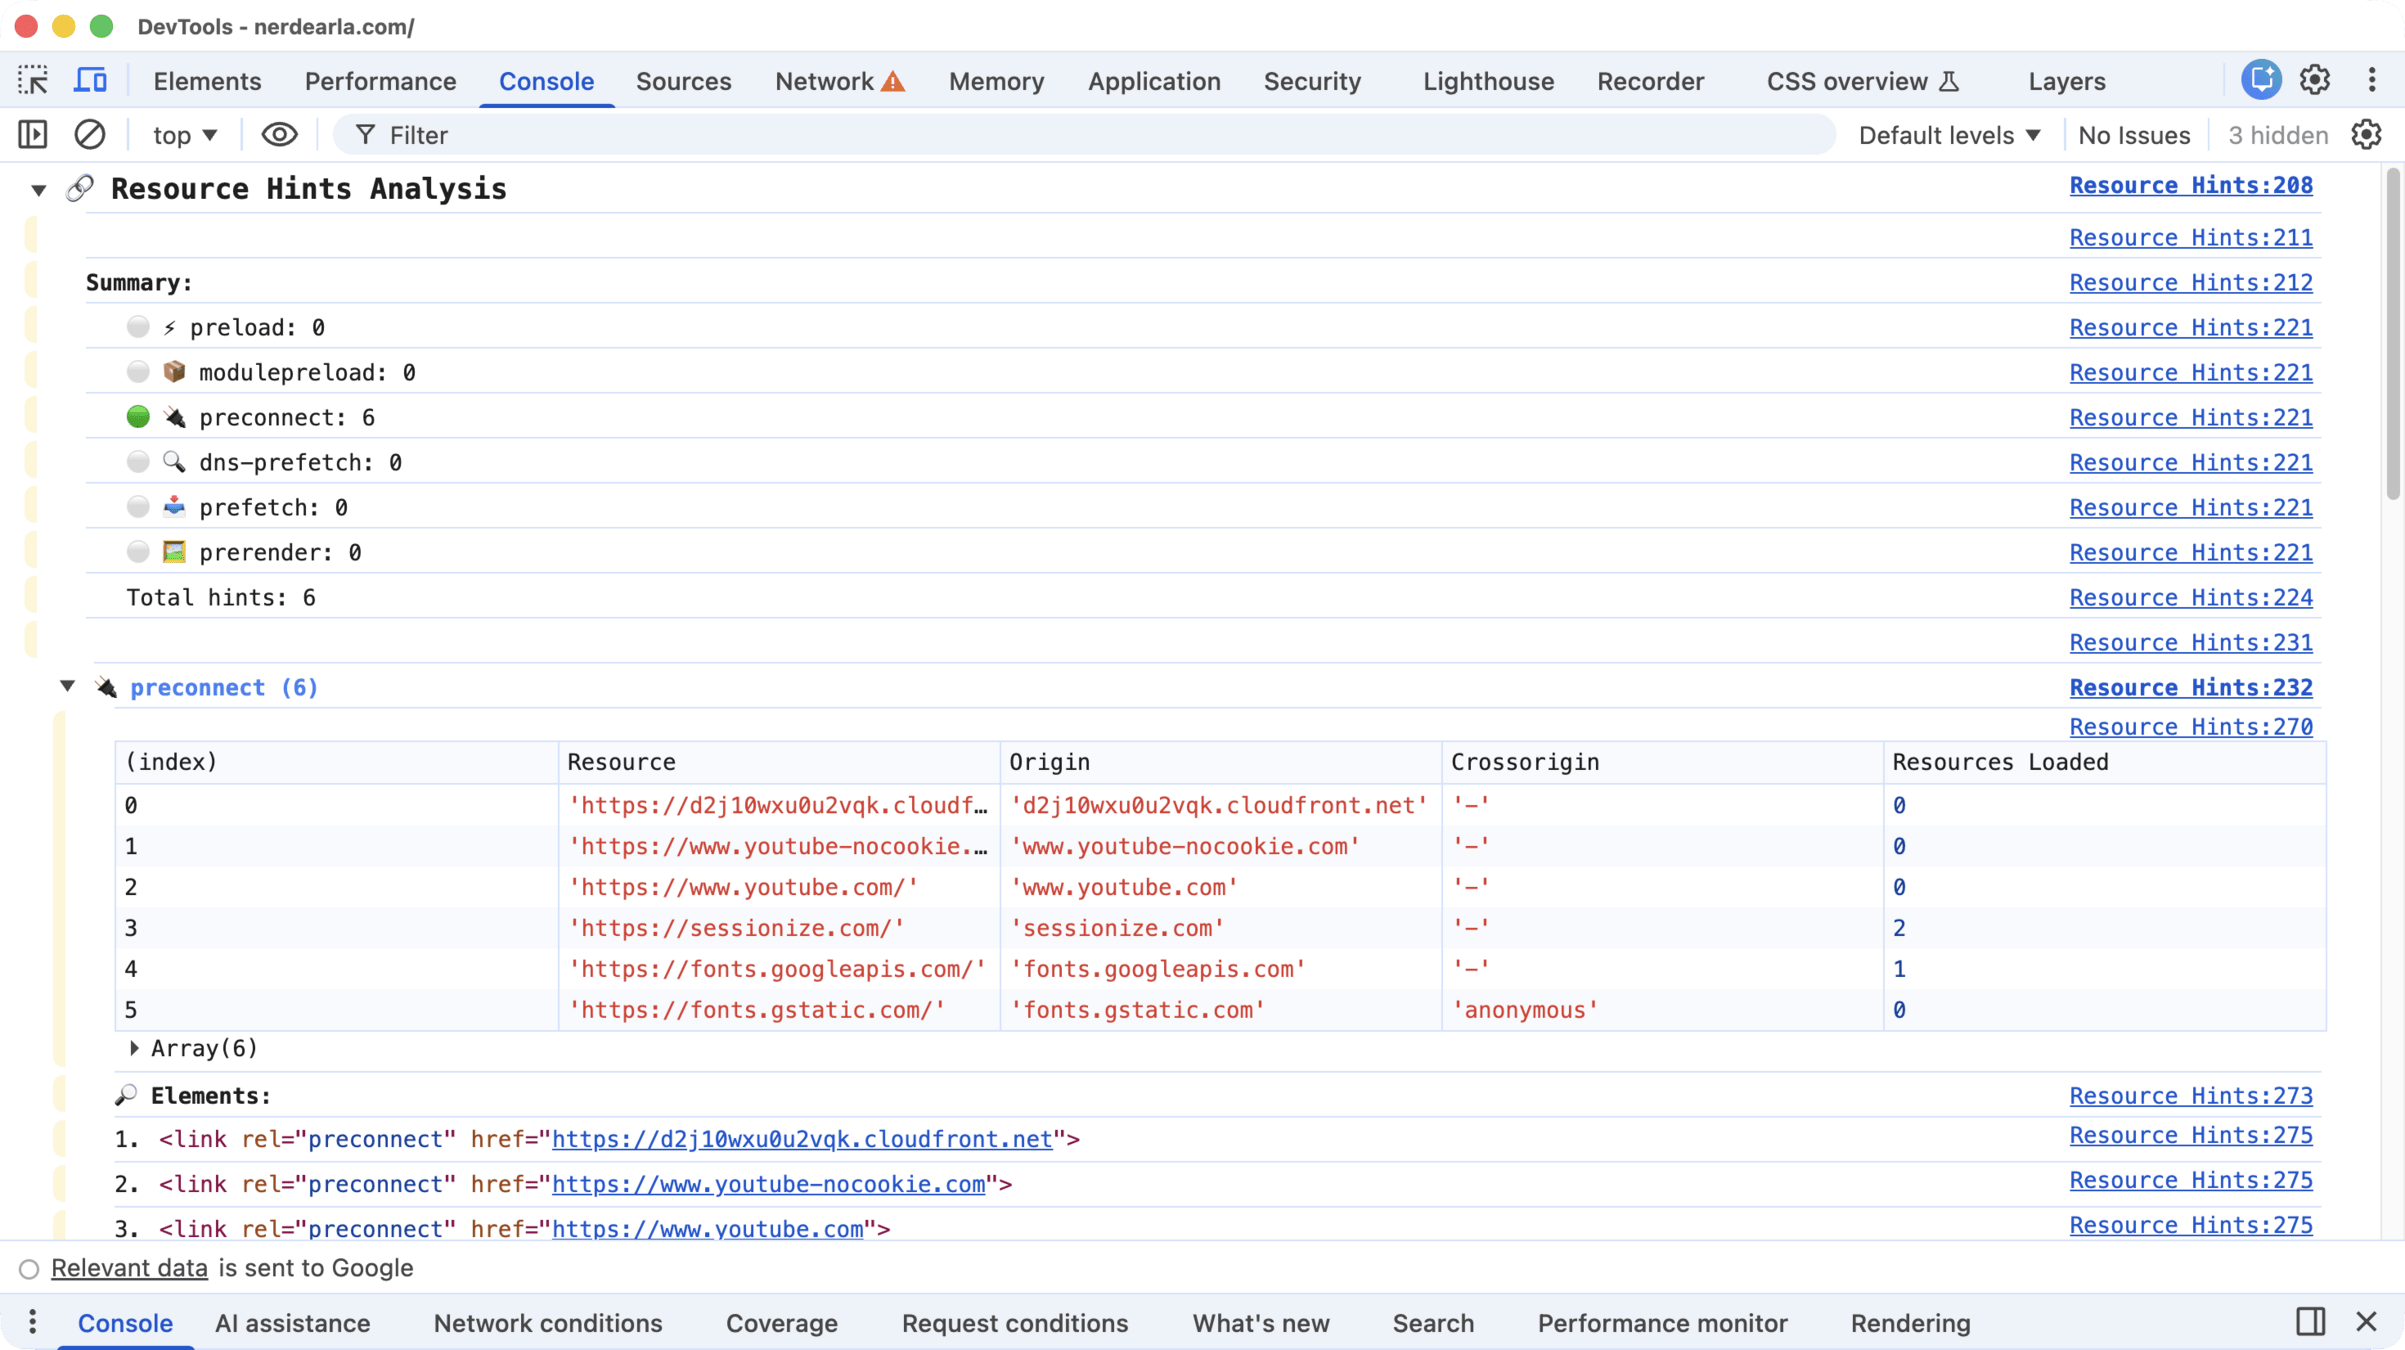Toggle the drawer dock layout icon
2405x1350 pixels.
pyautogui.click(x=2310, y=1322)
